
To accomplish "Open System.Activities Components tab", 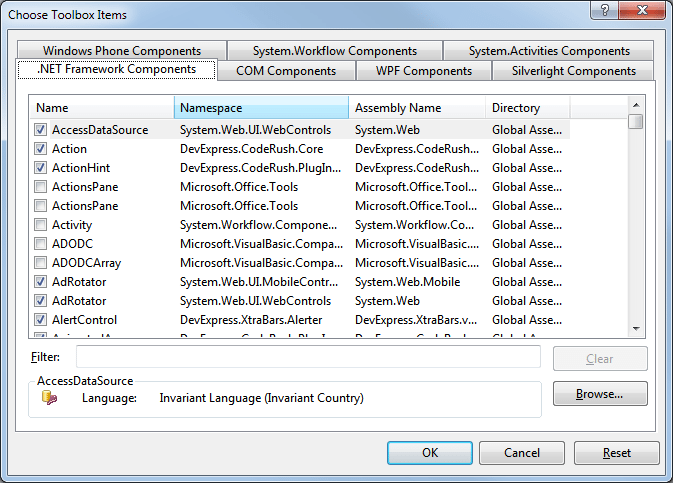I will 549,51.
